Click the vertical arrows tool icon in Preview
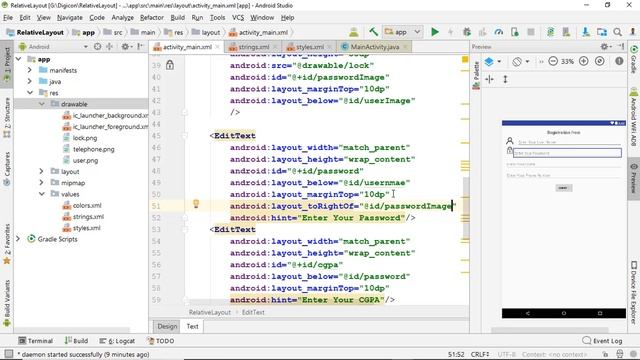This screenshot has height=360, width=640. (505, 79)
